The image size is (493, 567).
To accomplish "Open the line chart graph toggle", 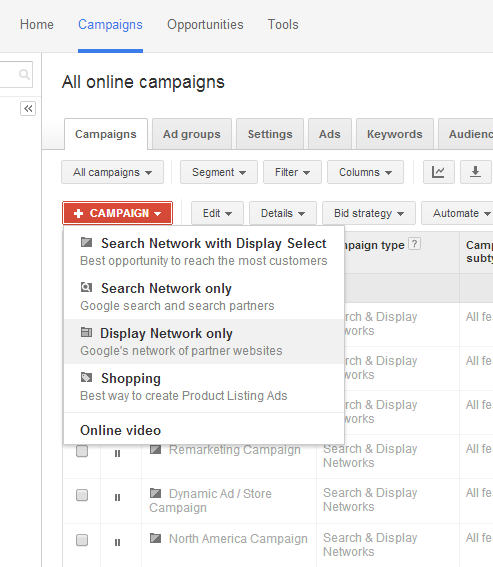I will point(439,172).
